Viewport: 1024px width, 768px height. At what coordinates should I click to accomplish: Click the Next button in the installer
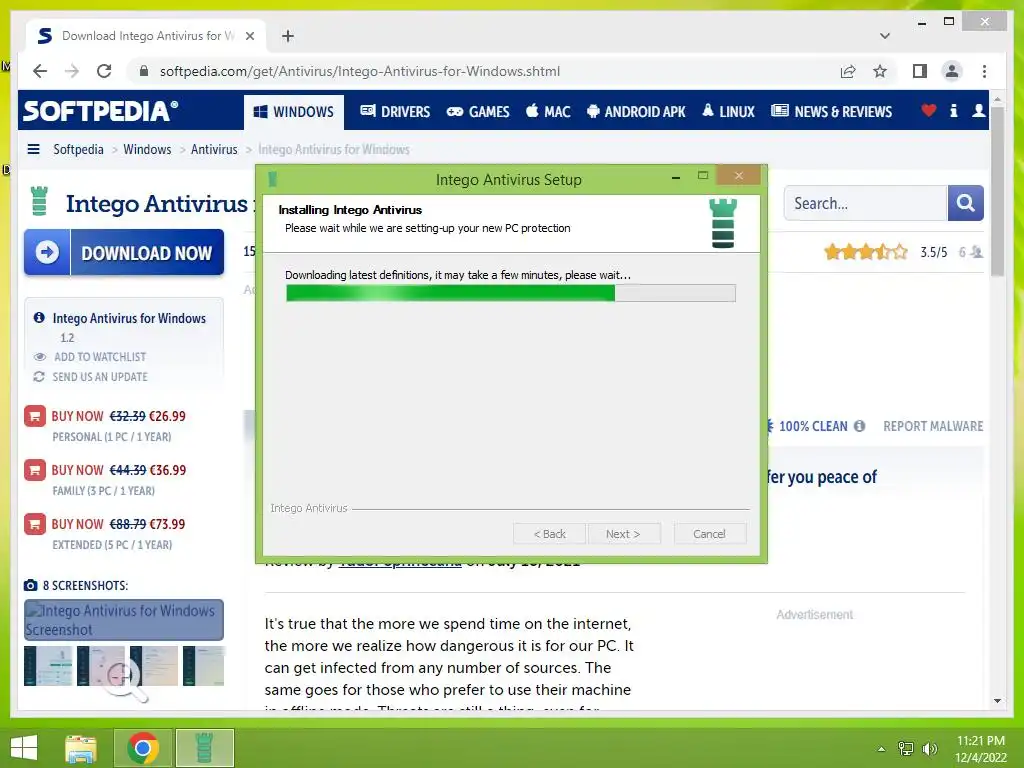623,534
